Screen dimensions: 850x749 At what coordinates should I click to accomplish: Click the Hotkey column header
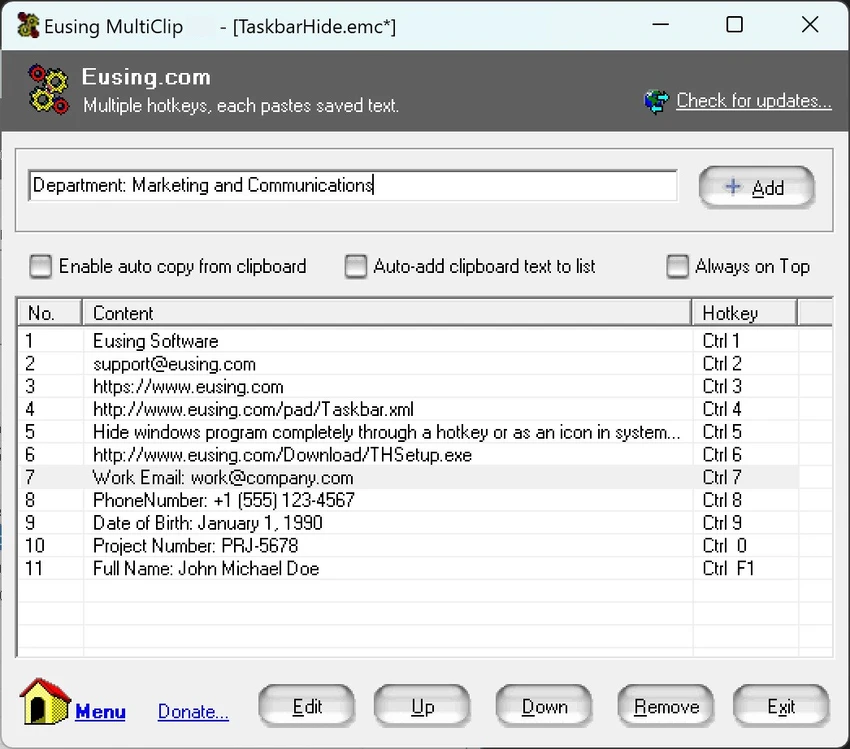click(745, 313)
